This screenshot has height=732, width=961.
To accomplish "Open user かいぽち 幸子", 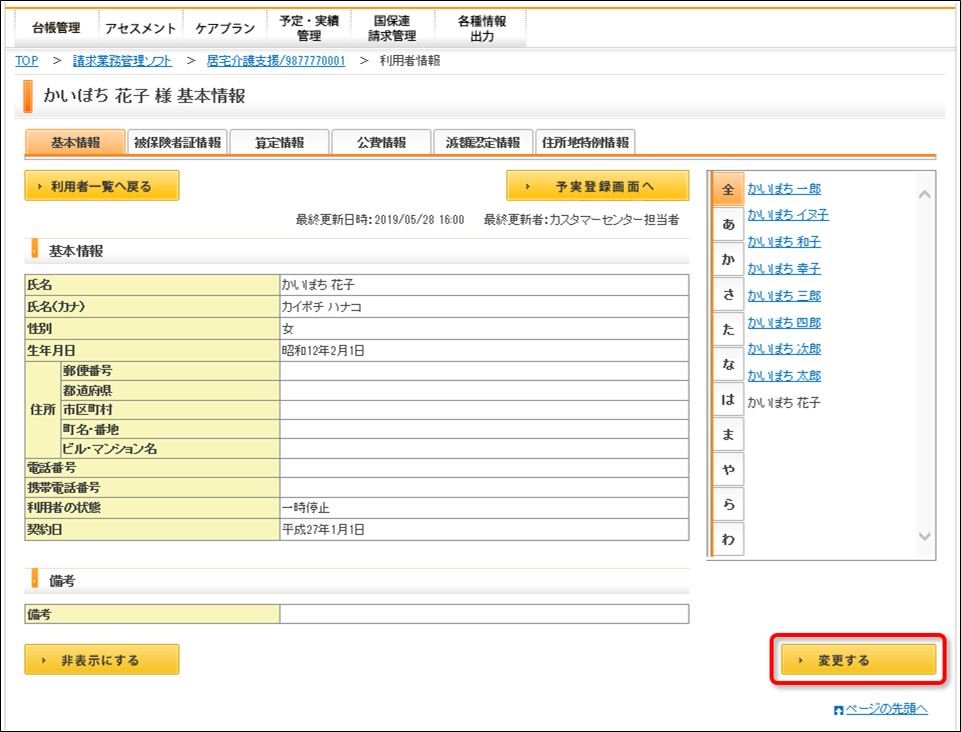I will [784, 269].
